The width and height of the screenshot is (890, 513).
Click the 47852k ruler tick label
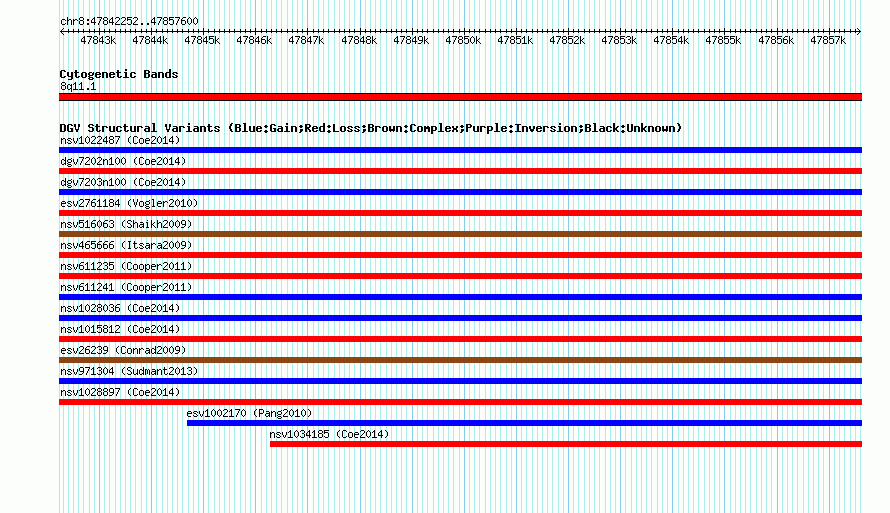coord(567,40)
